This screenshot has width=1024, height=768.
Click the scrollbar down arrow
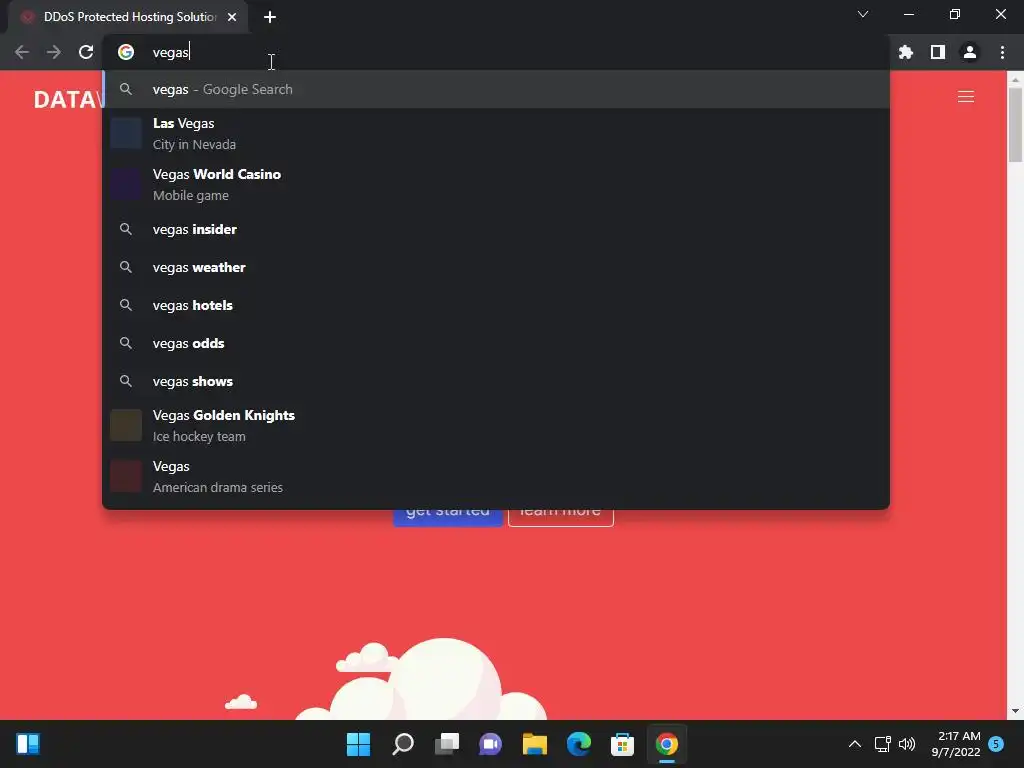tap(1015, 711)
